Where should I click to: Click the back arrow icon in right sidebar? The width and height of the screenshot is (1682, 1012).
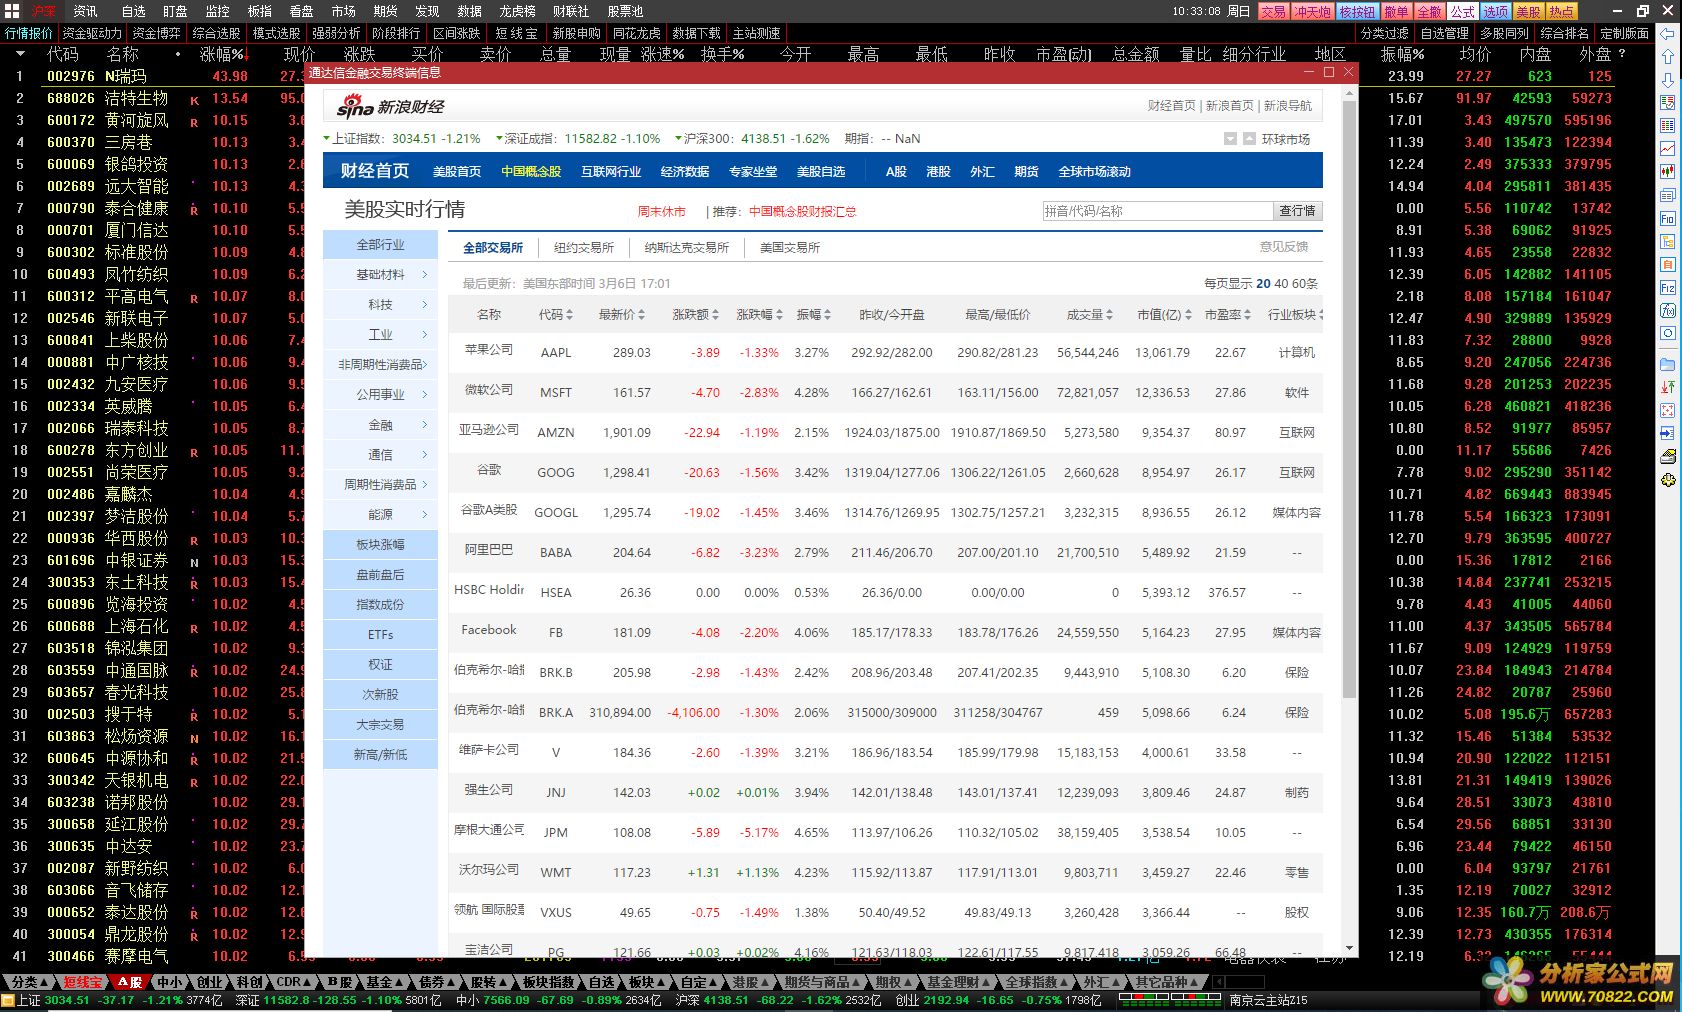click(x=1667, y=34)
